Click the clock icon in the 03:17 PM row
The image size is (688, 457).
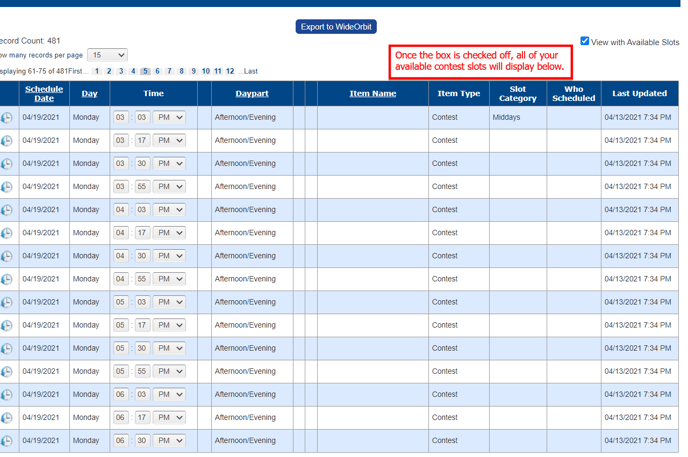point(7,141)
